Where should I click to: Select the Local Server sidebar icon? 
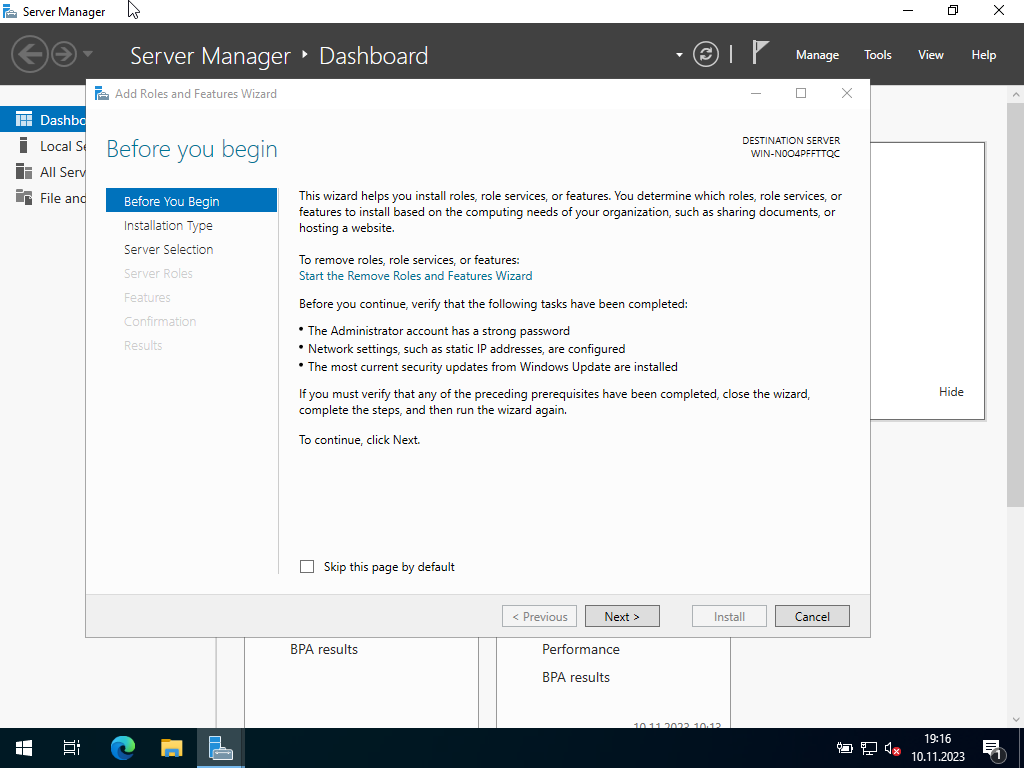click(24, 146)
